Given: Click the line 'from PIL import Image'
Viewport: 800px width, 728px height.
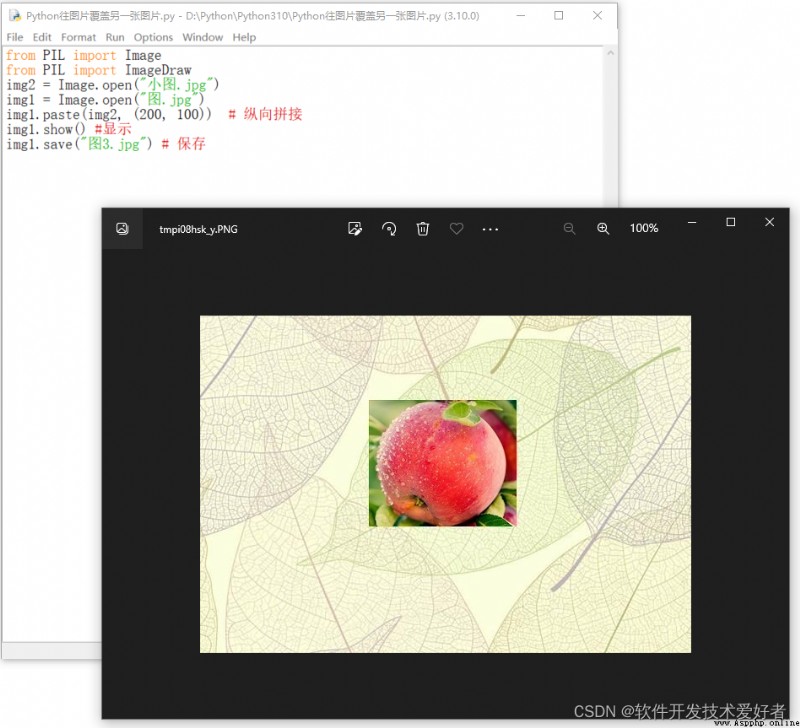Looking at the screenshot, I should (x=84, y=55).
